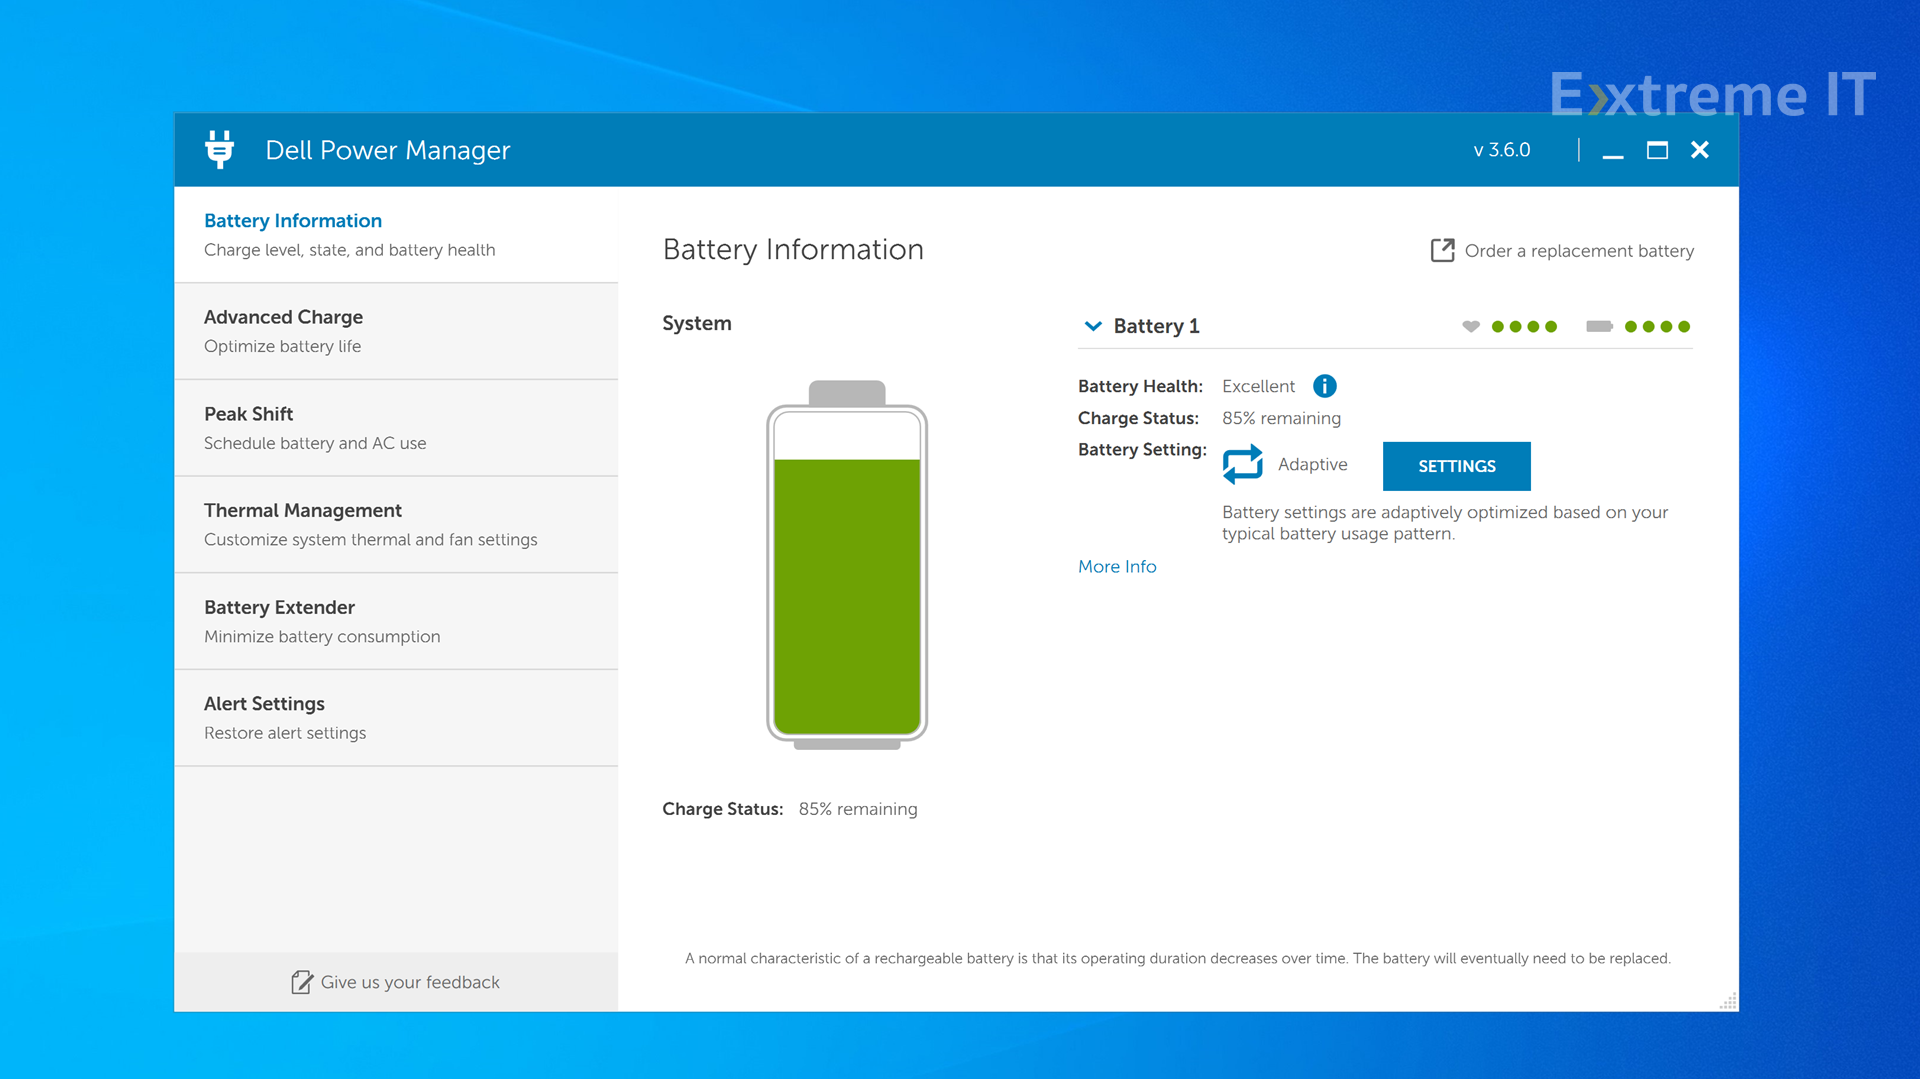Collapse the Battery 1 section chevron
1920x1079 pixels.
tap(1093, 326)
